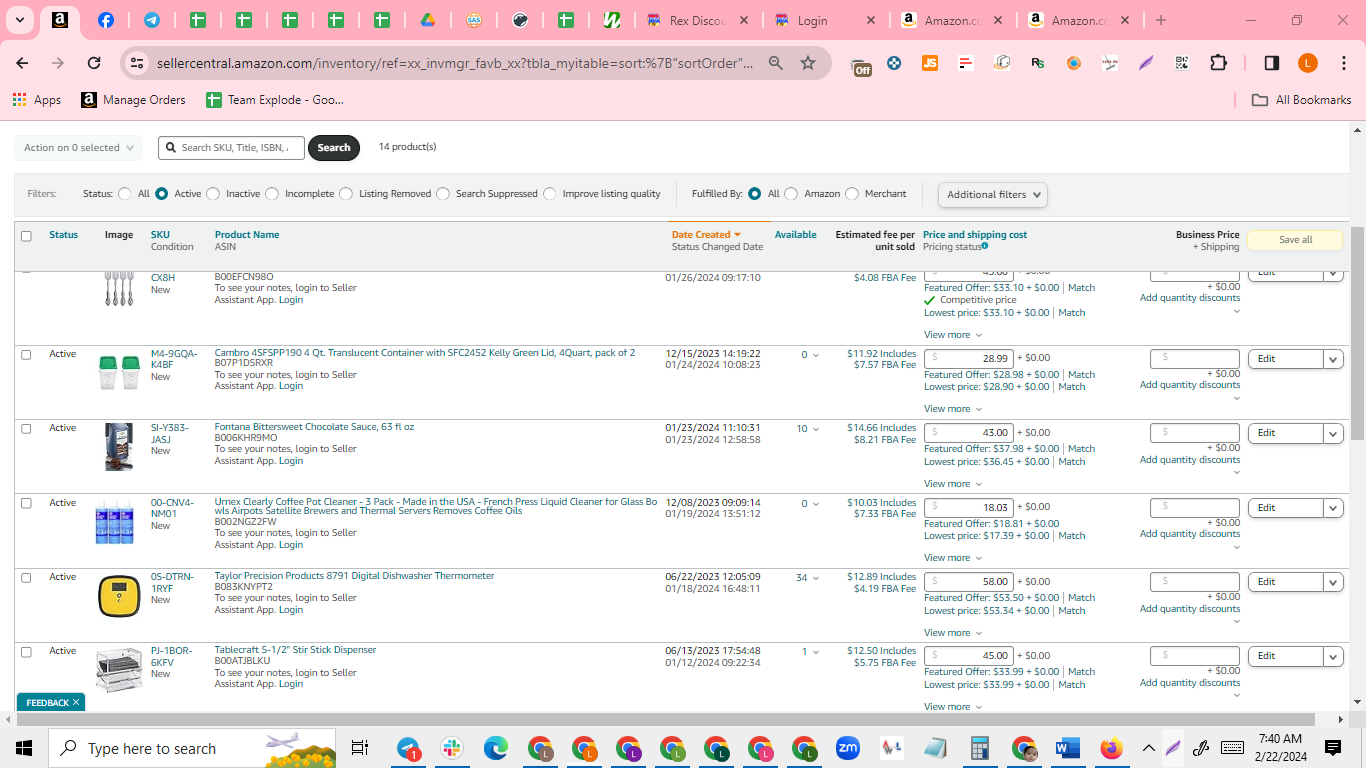Open the tab search dropdown arrow
The image size is (1366, 768).
[x=19, y=20]
